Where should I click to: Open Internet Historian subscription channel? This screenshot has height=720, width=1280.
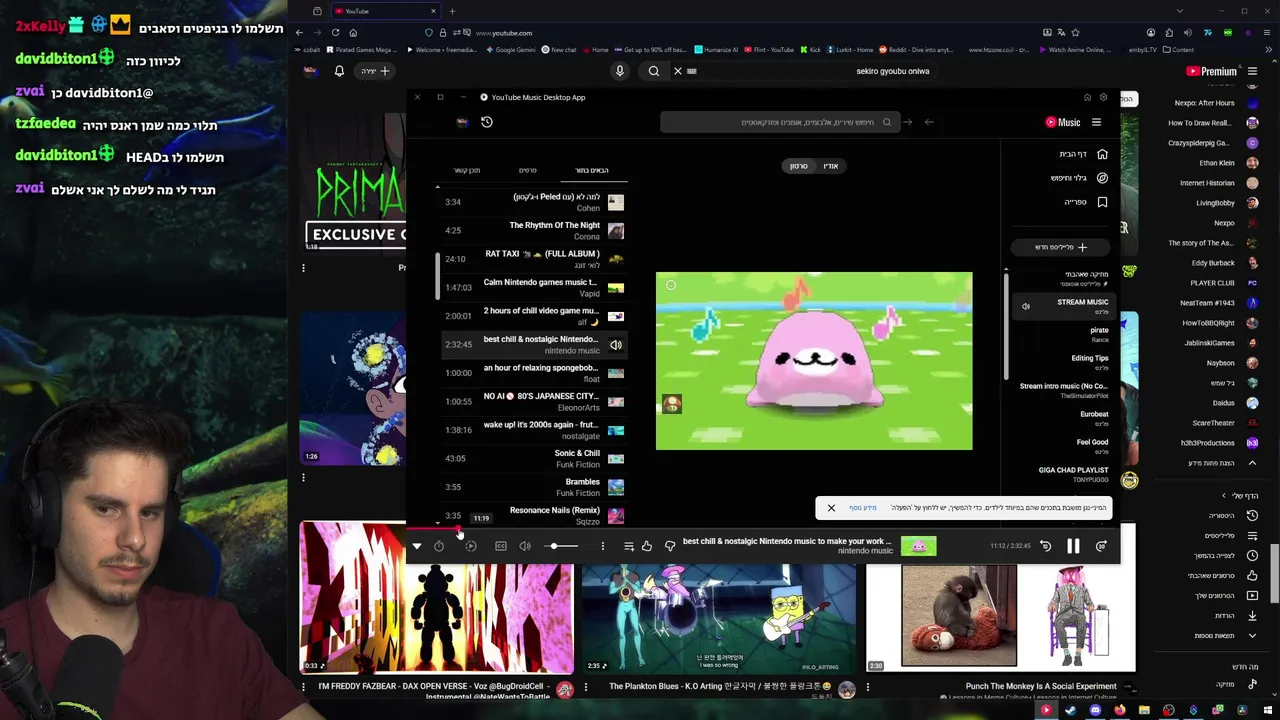pyautogui.click(x=1218, y=183)
